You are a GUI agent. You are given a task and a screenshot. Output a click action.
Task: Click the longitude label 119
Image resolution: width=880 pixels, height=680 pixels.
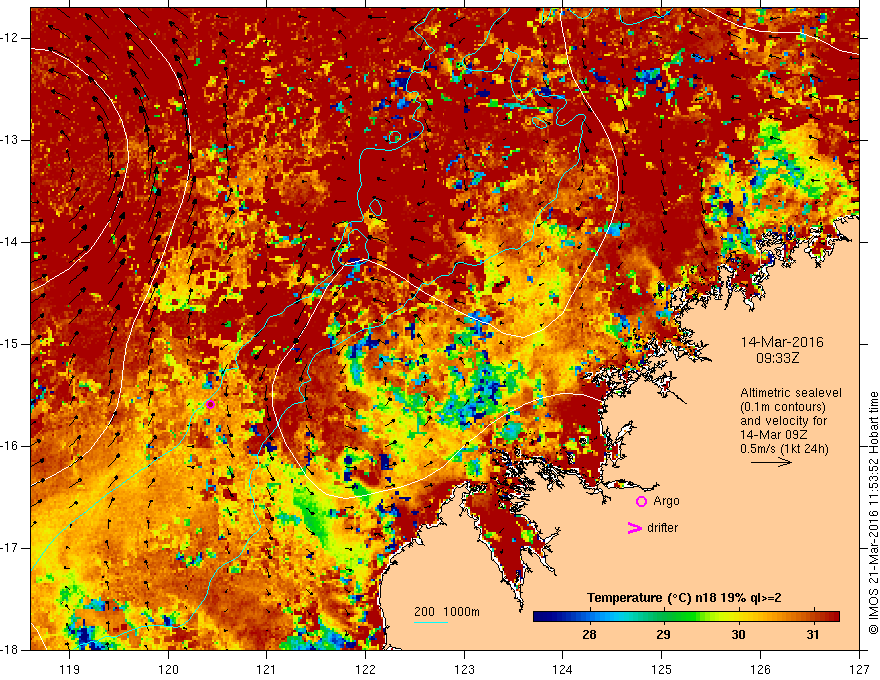(70, 670)
